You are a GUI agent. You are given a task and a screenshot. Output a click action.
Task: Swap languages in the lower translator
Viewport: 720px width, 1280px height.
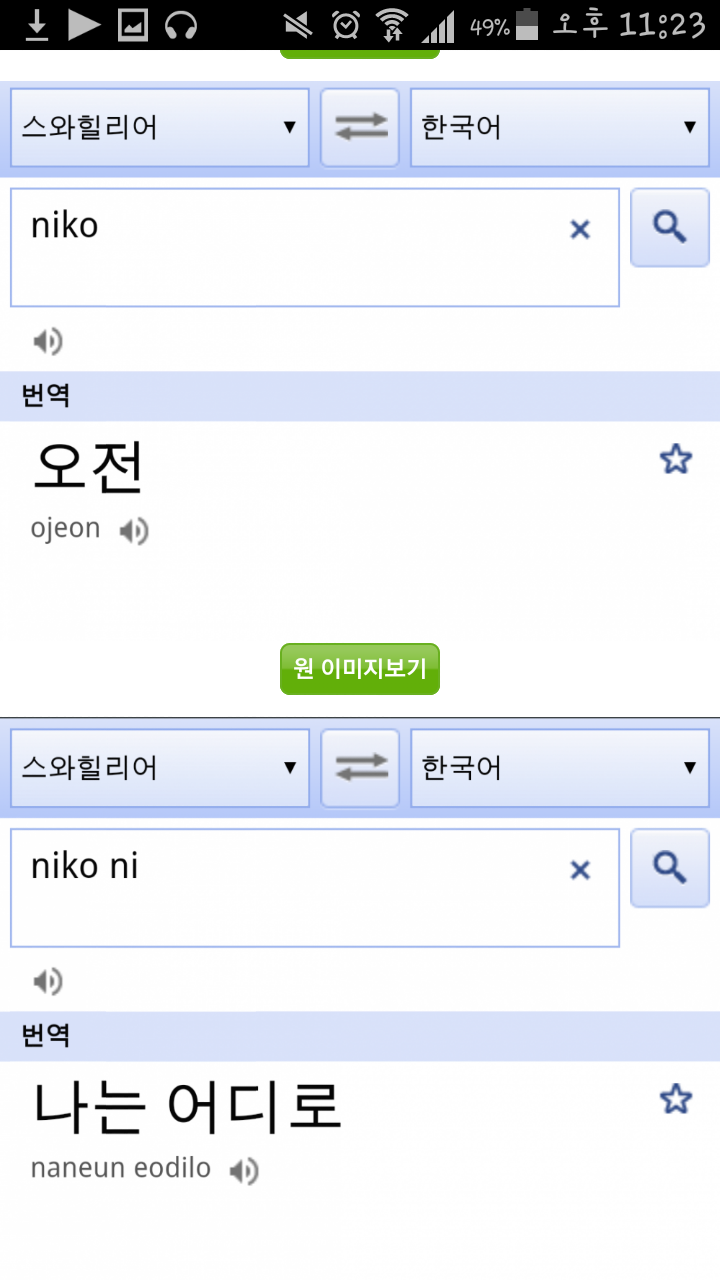tap(360, 768)
